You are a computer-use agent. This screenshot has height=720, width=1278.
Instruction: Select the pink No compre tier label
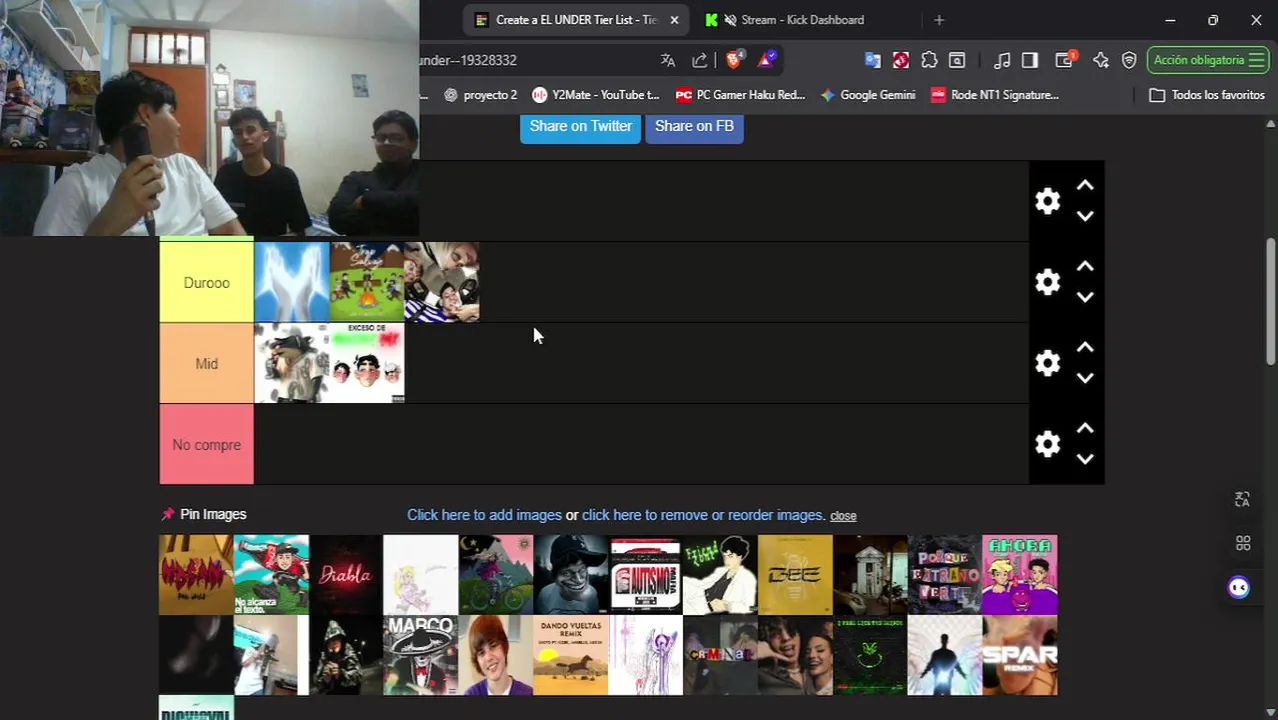pyautogui.click(x=207, y=444)
